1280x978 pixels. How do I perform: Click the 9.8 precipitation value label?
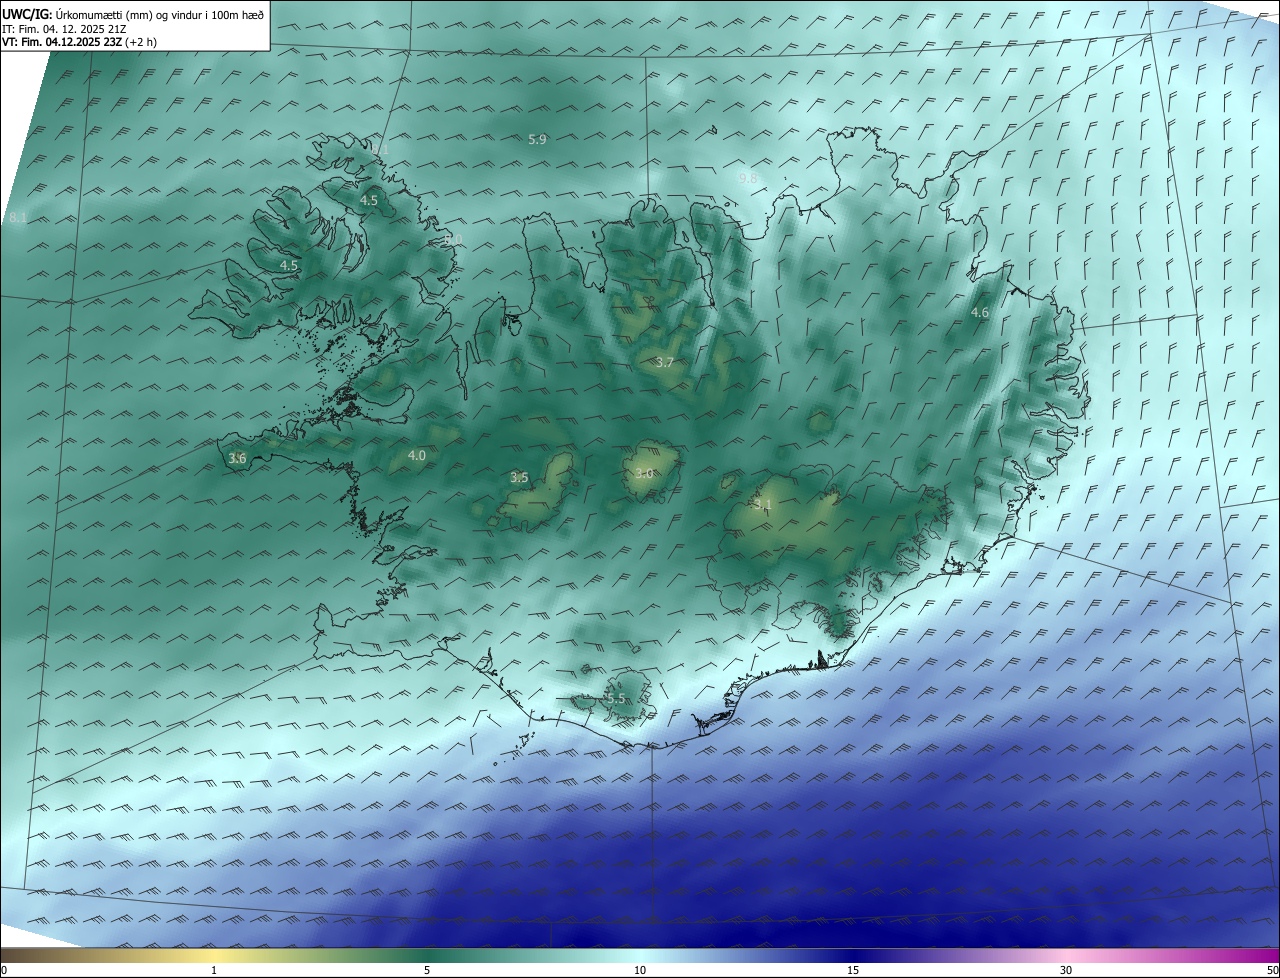tap(748, 177)
